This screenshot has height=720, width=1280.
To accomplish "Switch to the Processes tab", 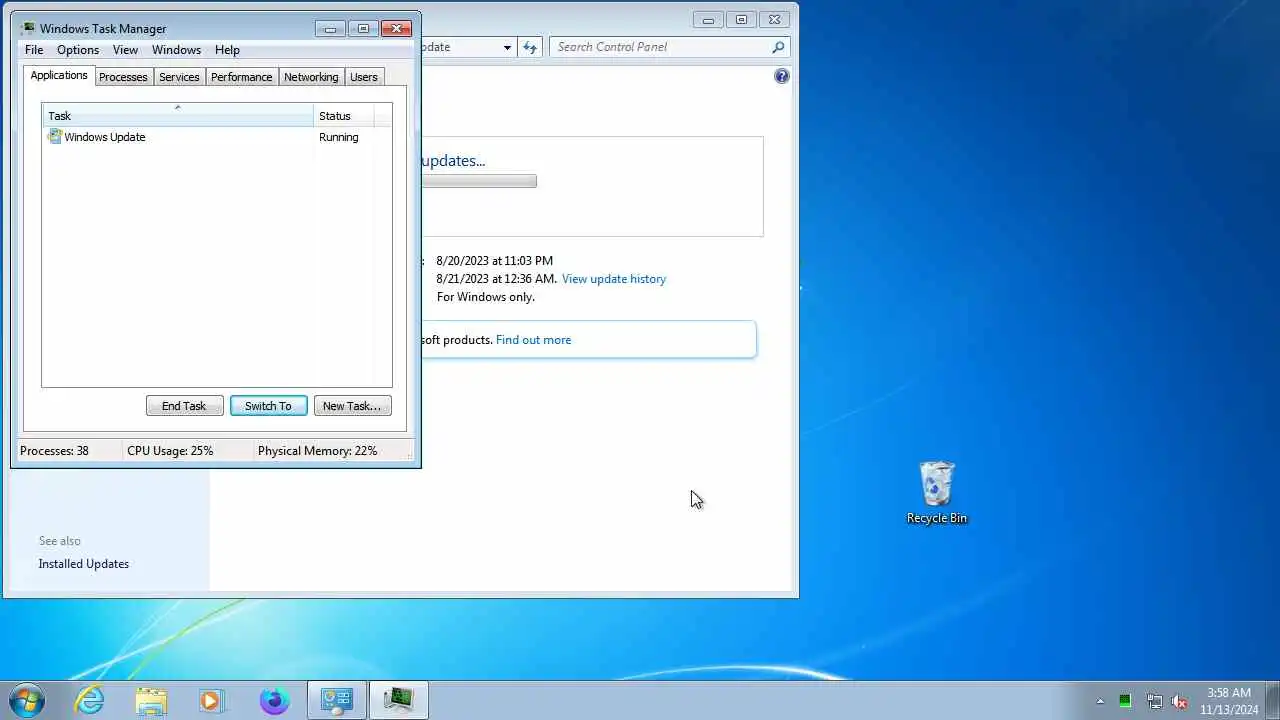I will pos(123,77).
